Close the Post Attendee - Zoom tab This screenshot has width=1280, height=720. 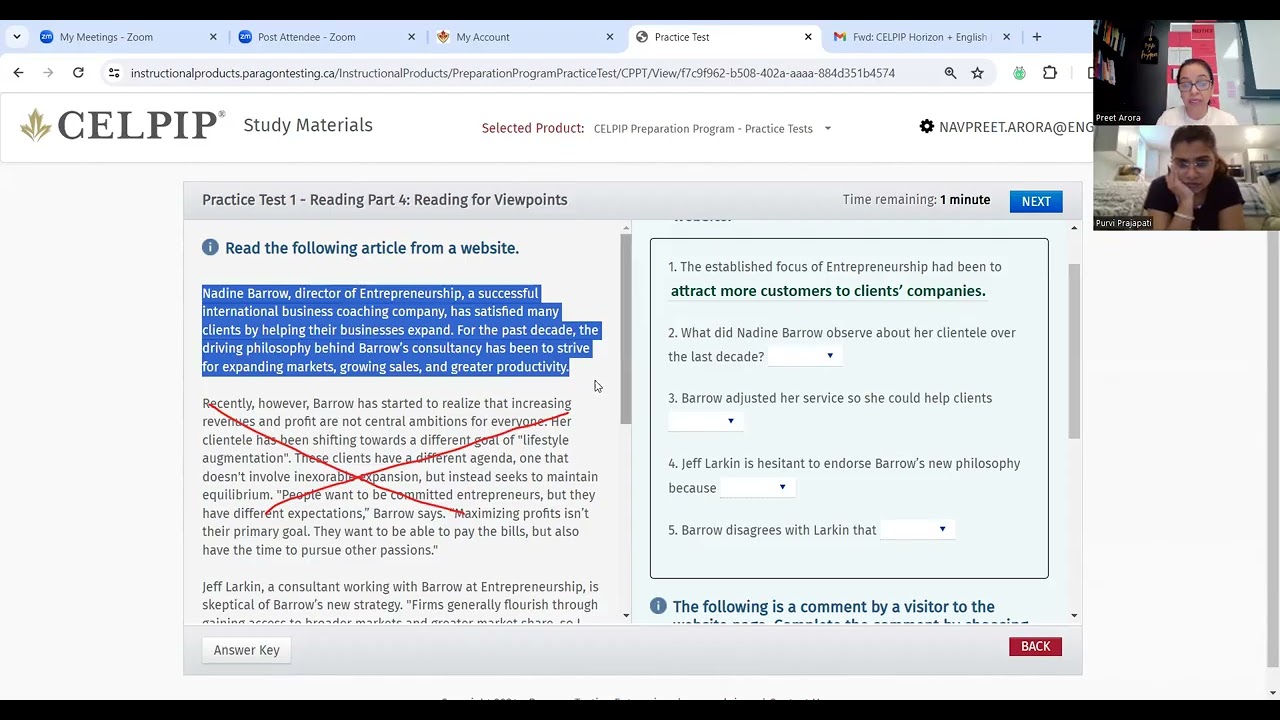pos(411,37)
